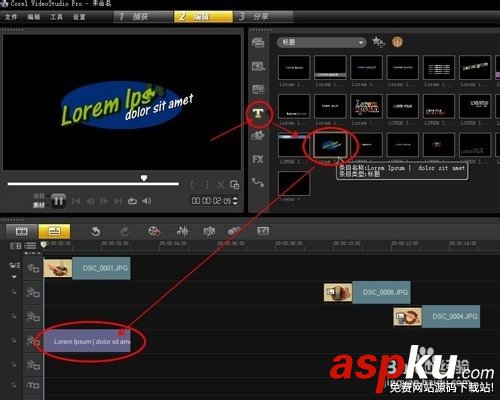Click the overlay track header icon by DSC_0004.JPG
The width and height of the screenshot is (500, 400).
click(33, 317)
